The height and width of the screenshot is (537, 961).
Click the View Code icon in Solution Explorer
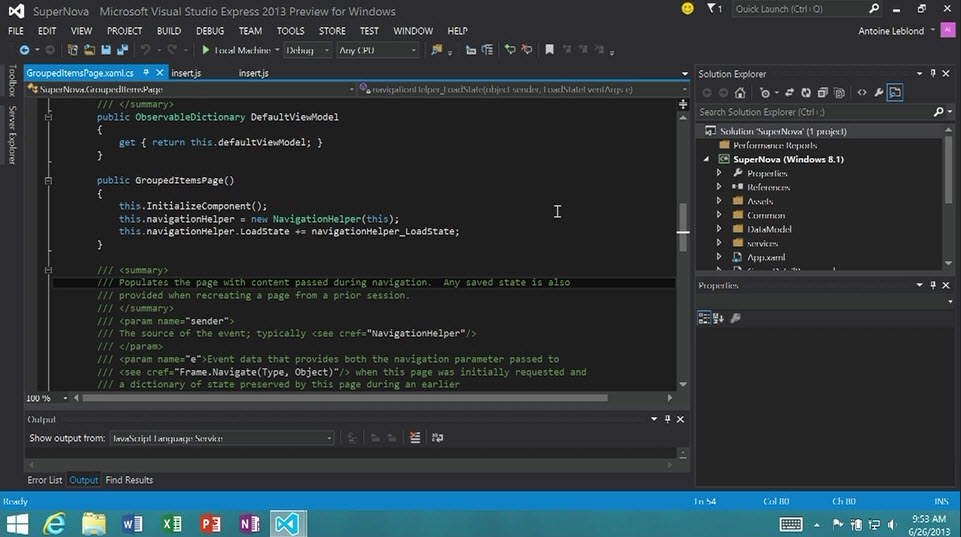point(862,93)
